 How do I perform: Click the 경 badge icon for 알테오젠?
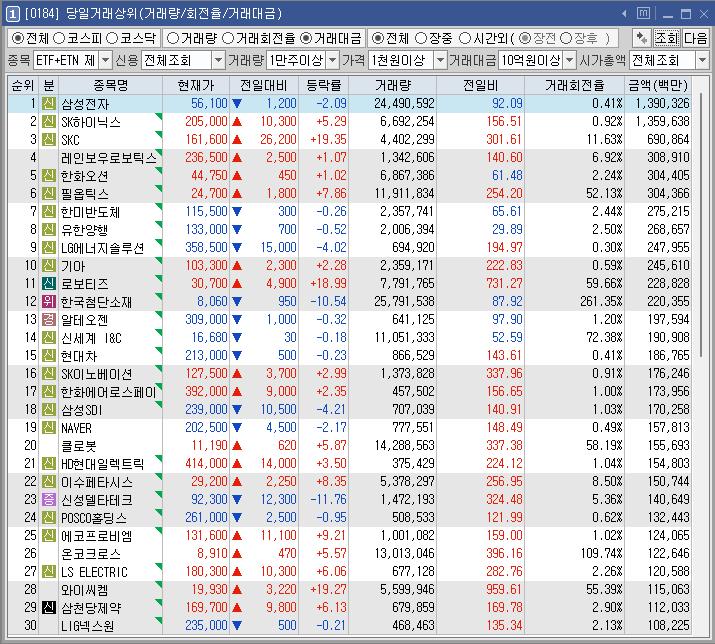pyautogui.click(x=49, y=319)
